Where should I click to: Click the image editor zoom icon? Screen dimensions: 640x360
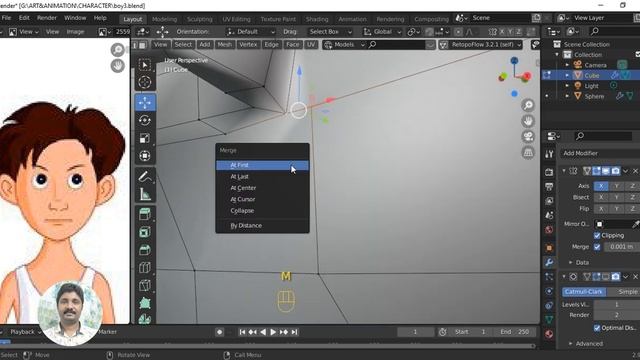pos(118,50)
